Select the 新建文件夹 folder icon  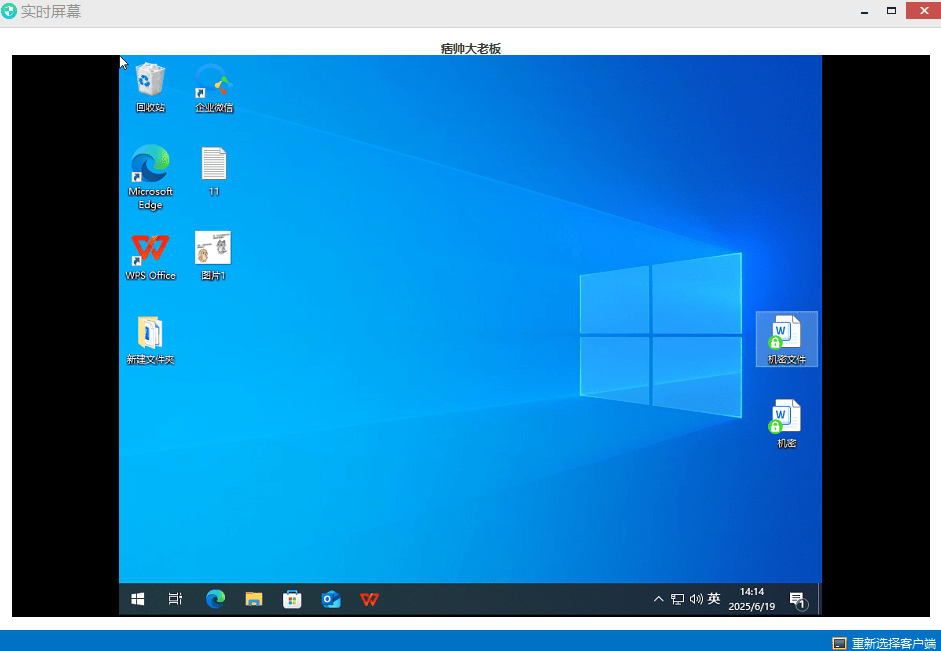(150, 333)
